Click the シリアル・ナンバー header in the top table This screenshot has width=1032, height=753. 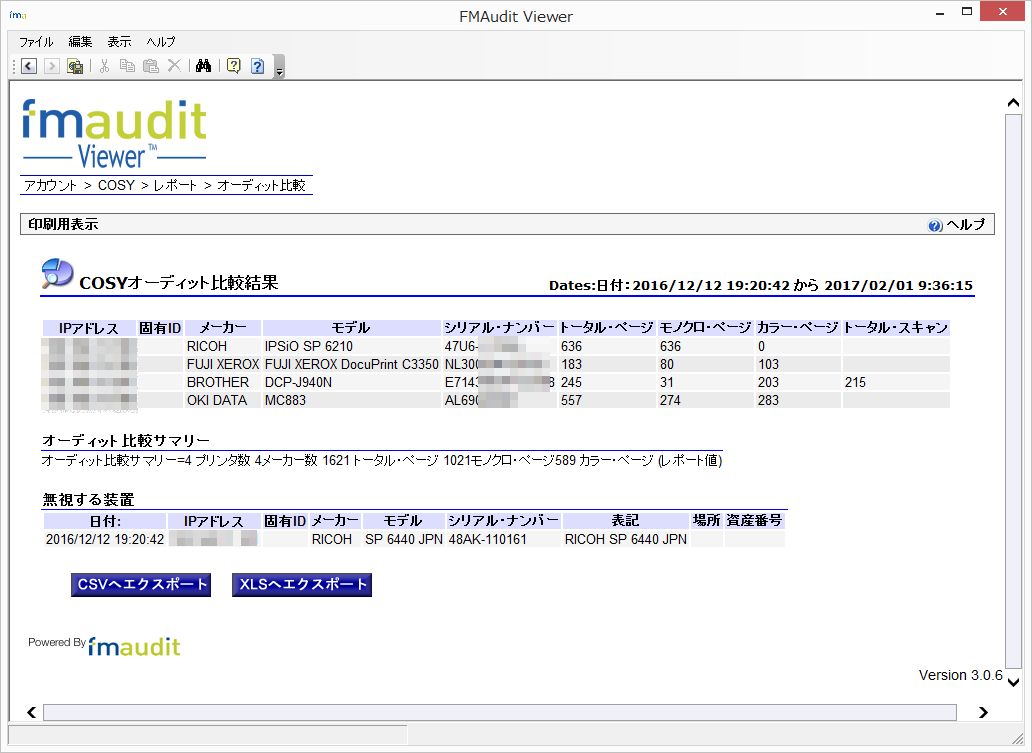500,328
